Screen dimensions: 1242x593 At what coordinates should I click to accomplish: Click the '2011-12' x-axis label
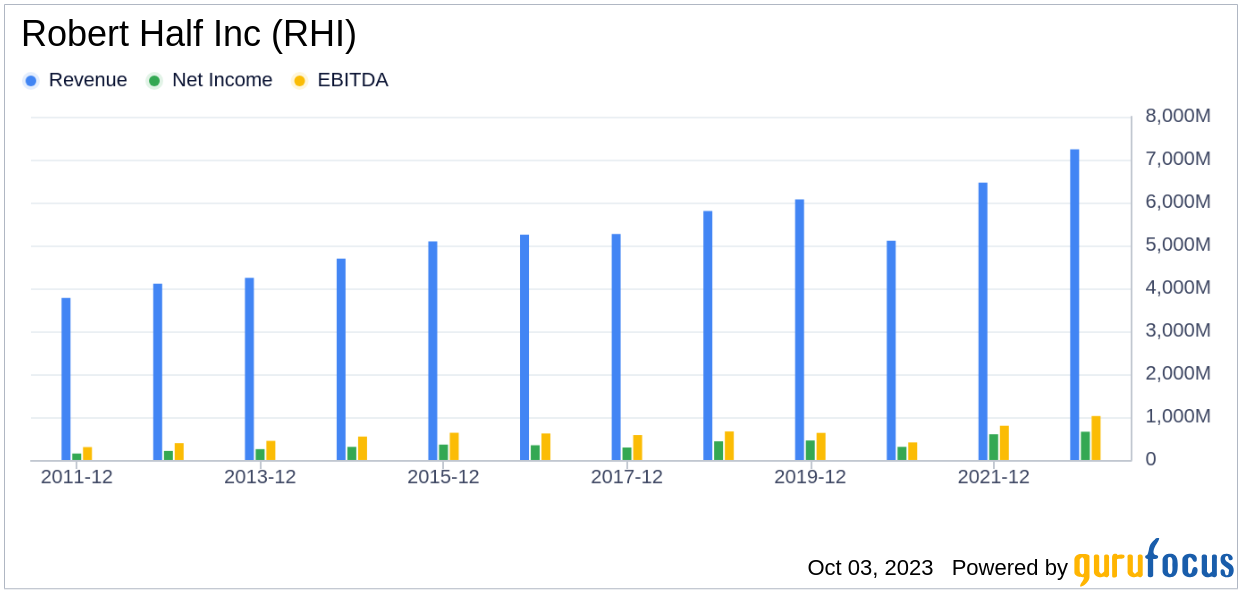76,478
